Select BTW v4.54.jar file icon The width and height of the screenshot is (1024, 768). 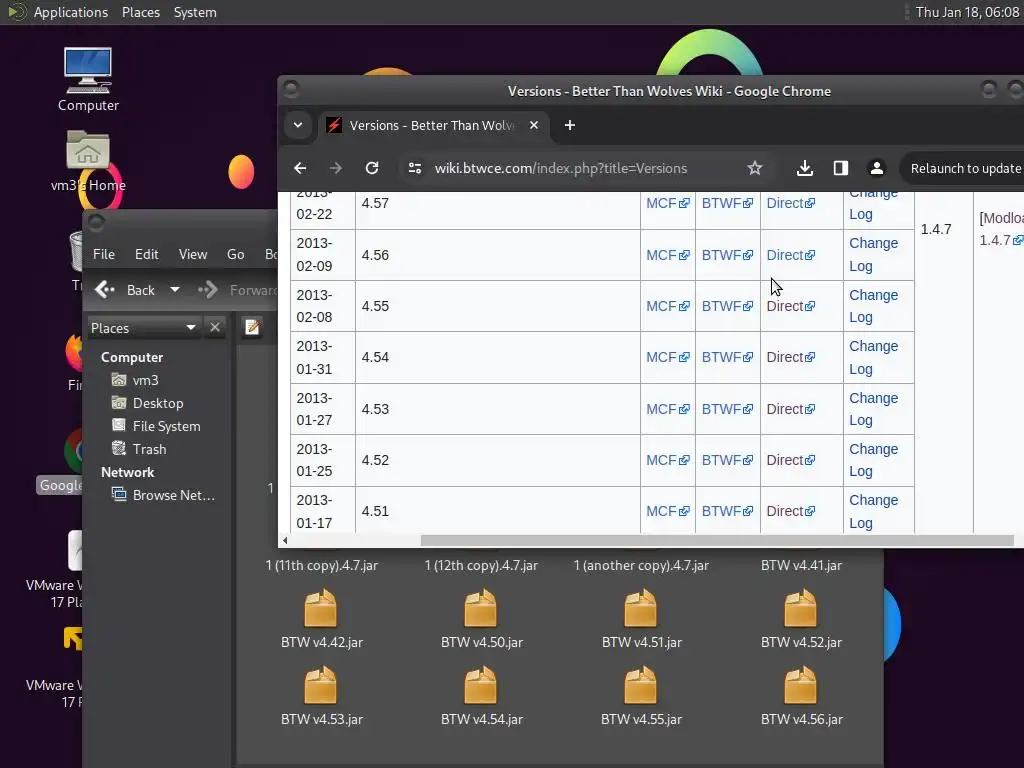click(481, 685)
